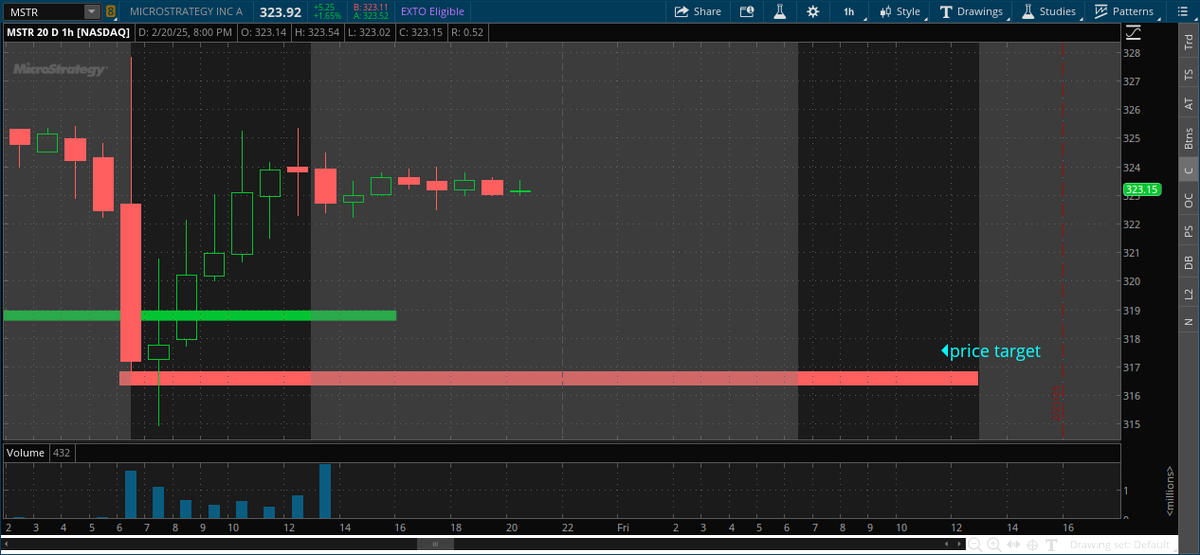Viewport: 1200px width, 555px height.
Task: Click the MSTR 20 D 1h [NASDAQ] chart label
Action: tap(68, 32)
